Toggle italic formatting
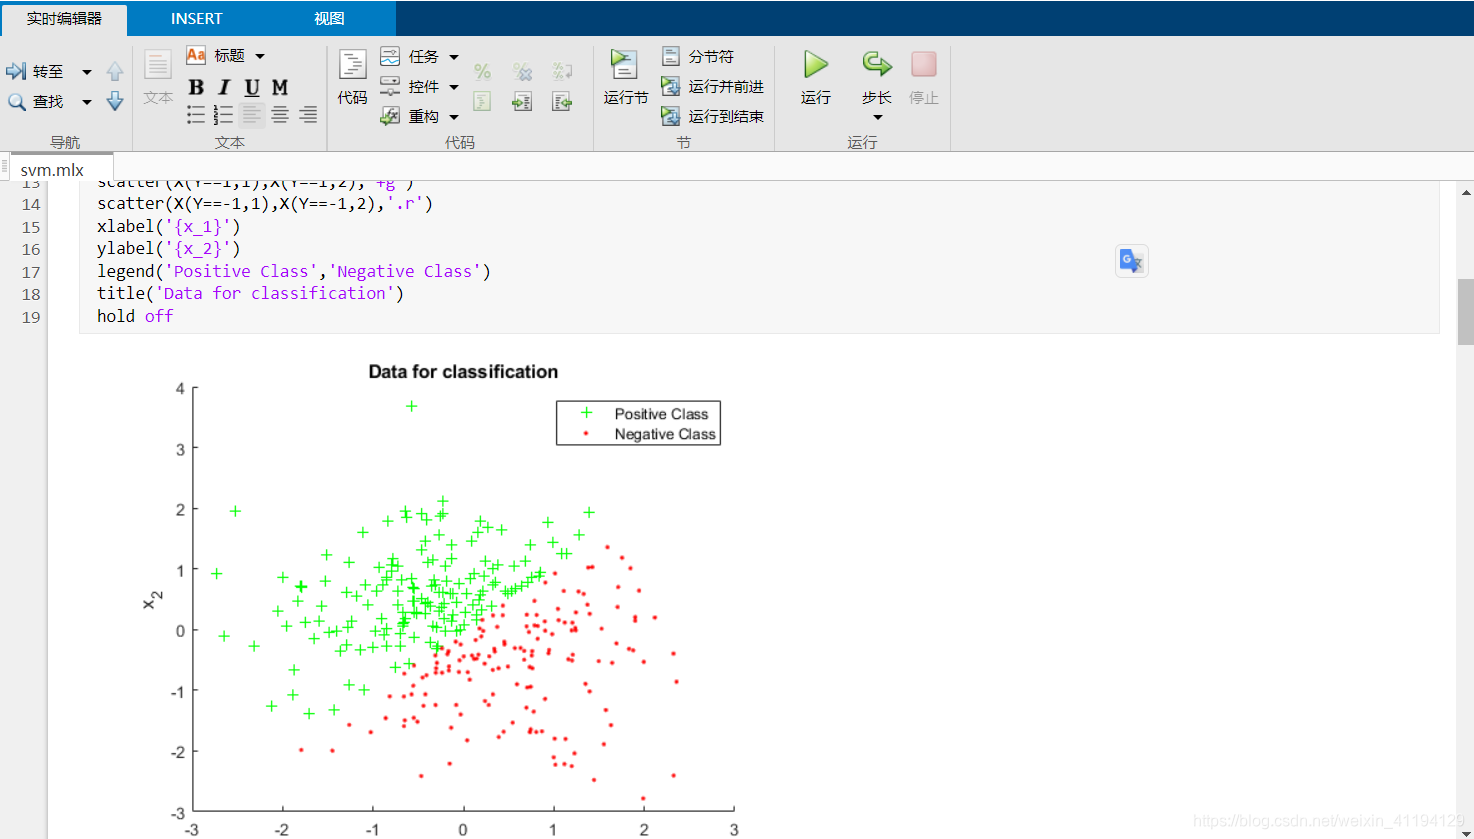Image resolution: width=1474 pixels, height=839 pixels. (x=223, y=87)
